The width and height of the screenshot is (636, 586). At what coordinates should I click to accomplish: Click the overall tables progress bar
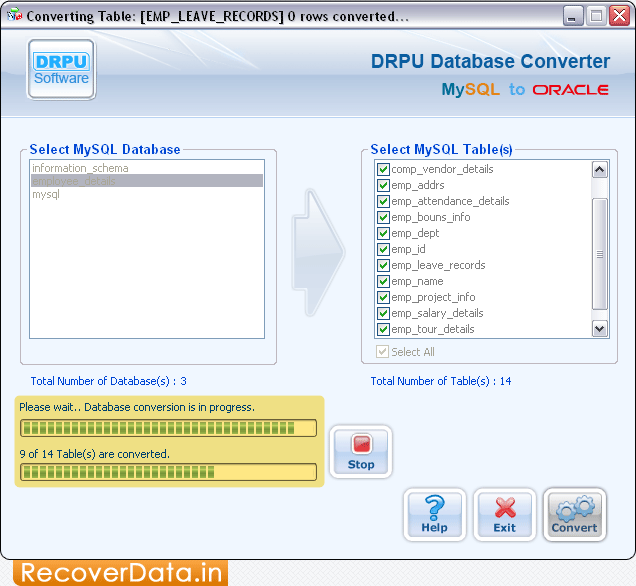pos(168,472)
